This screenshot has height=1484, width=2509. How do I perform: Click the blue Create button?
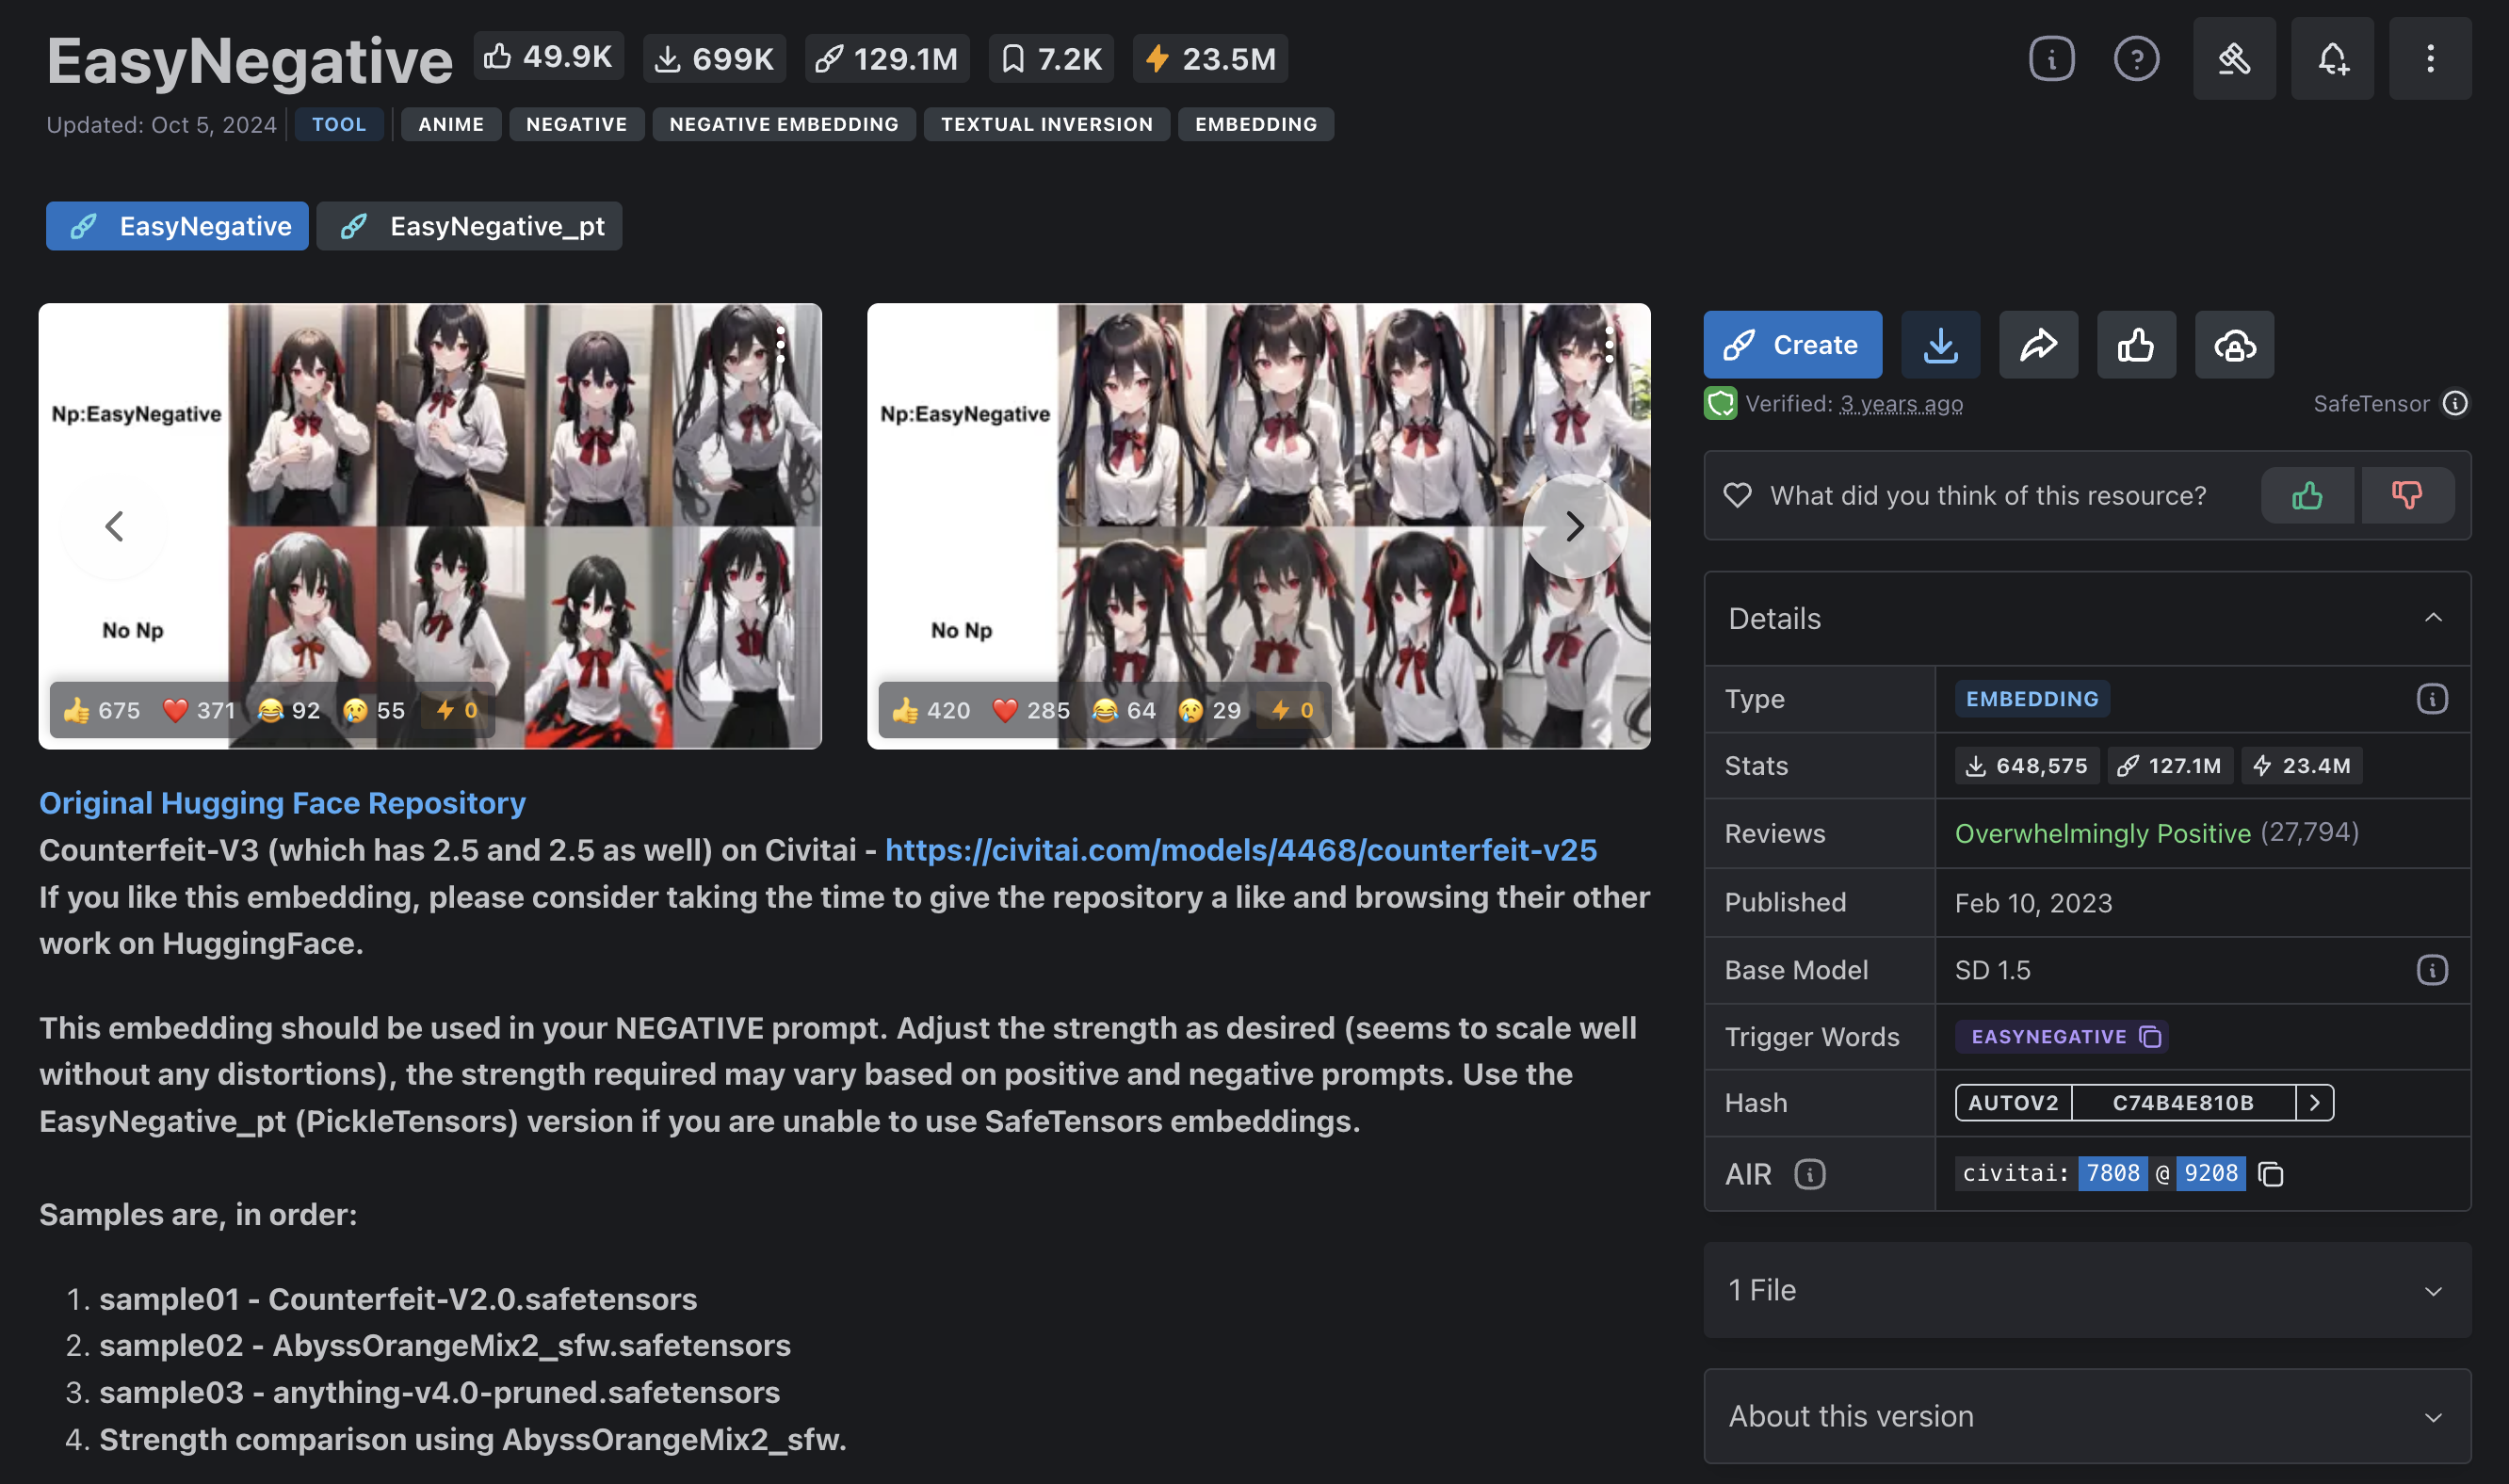pyautogui.click(x=1791, y=345)
